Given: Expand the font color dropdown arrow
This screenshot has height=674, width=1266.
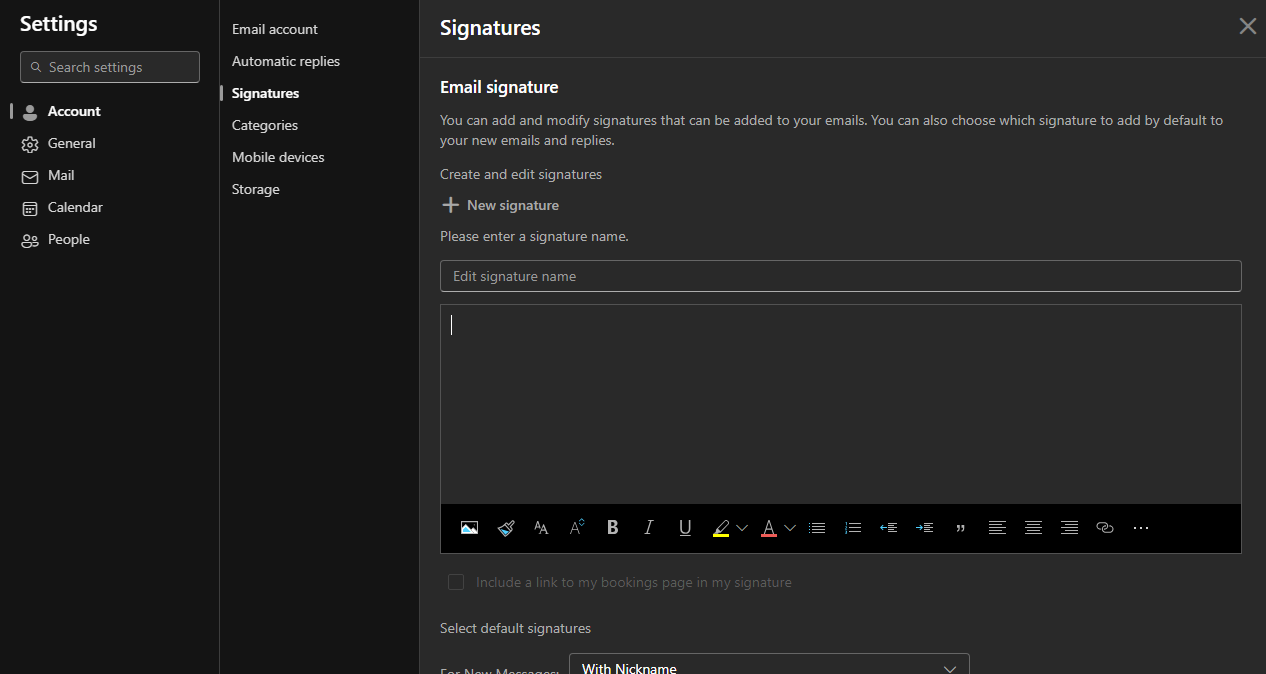Looking at the screenshot, I should (790, 528).
